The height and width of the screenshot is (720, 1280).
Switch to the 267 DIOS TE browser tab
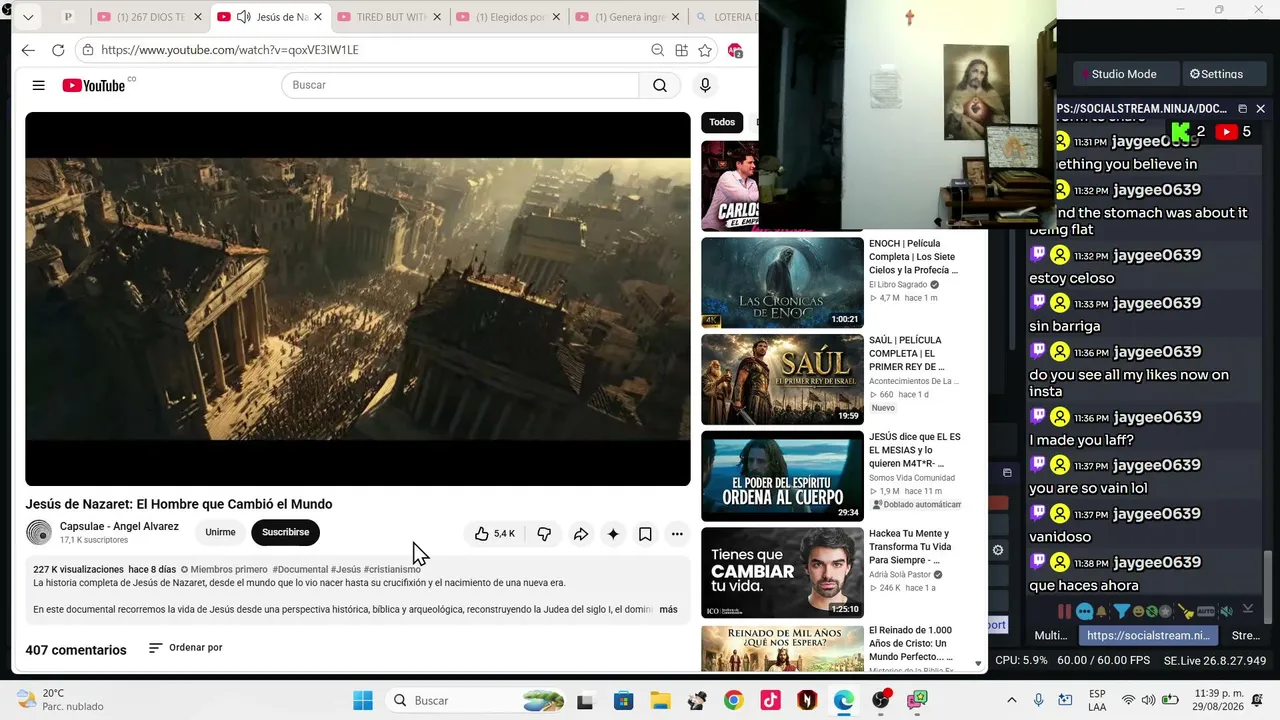[x=150, y=17]
